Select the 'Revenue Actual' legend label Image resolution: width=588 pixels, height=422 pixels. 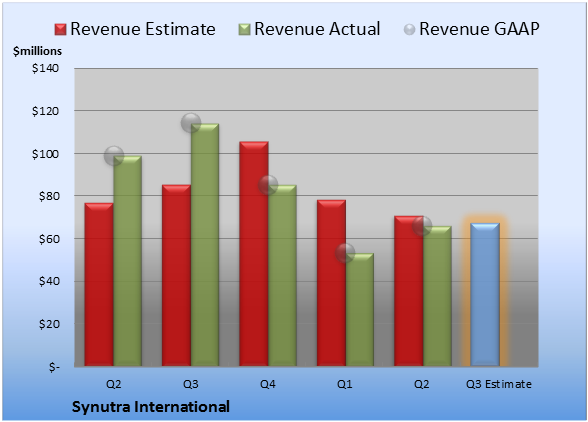317,29
